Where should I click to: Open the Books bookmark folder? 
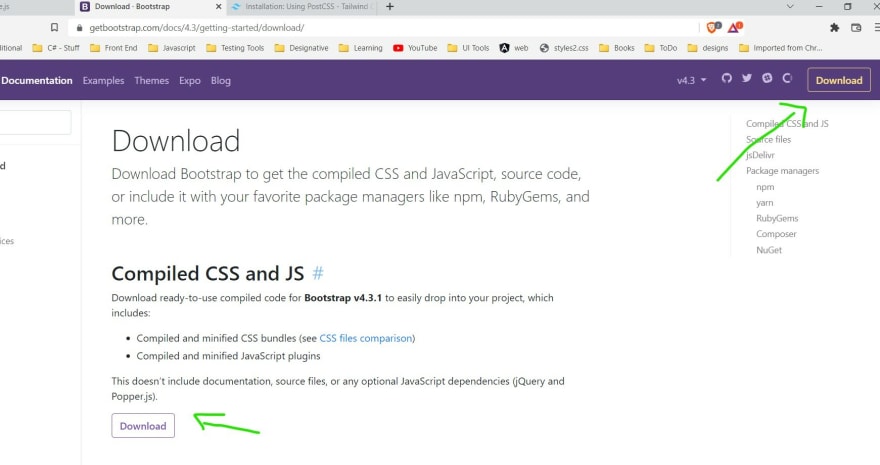[617, 48]
